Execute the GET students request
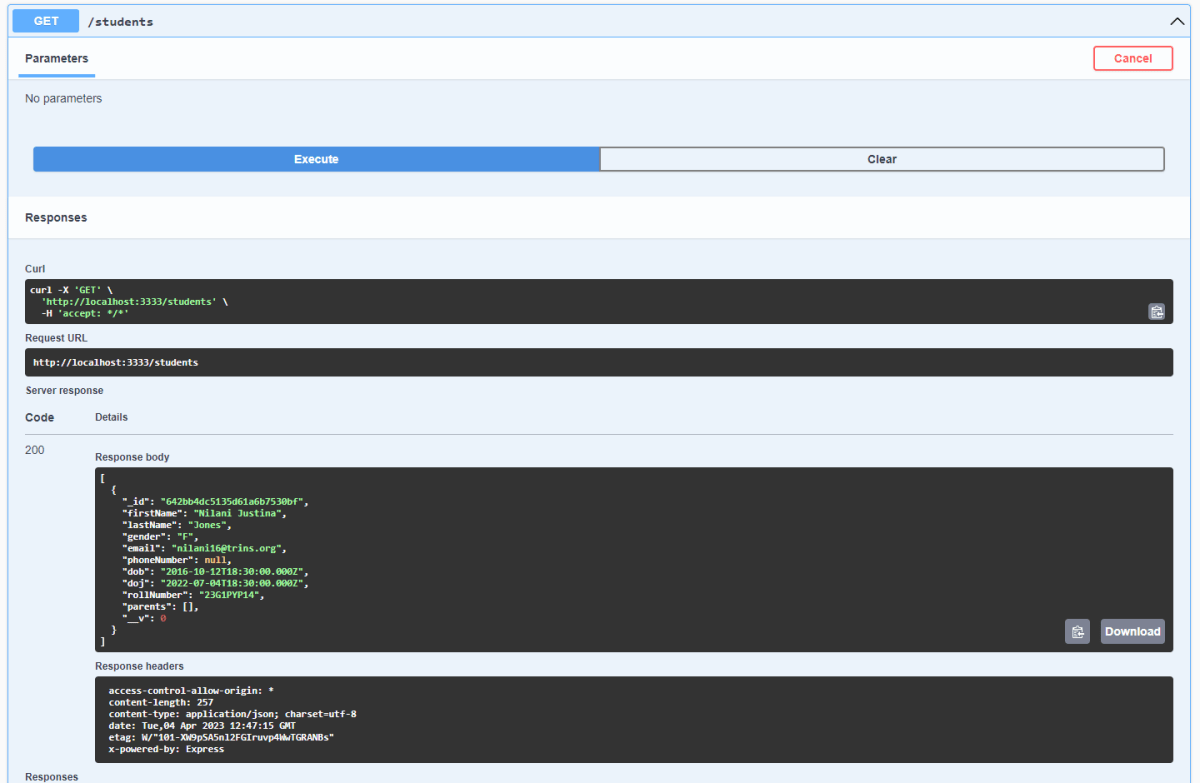 click(316, 159)
